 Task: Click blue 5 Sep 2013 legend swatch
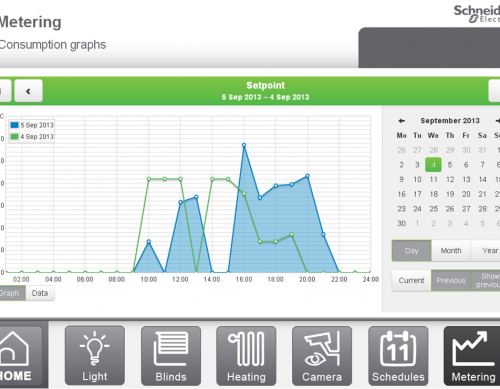click(14, 125)
